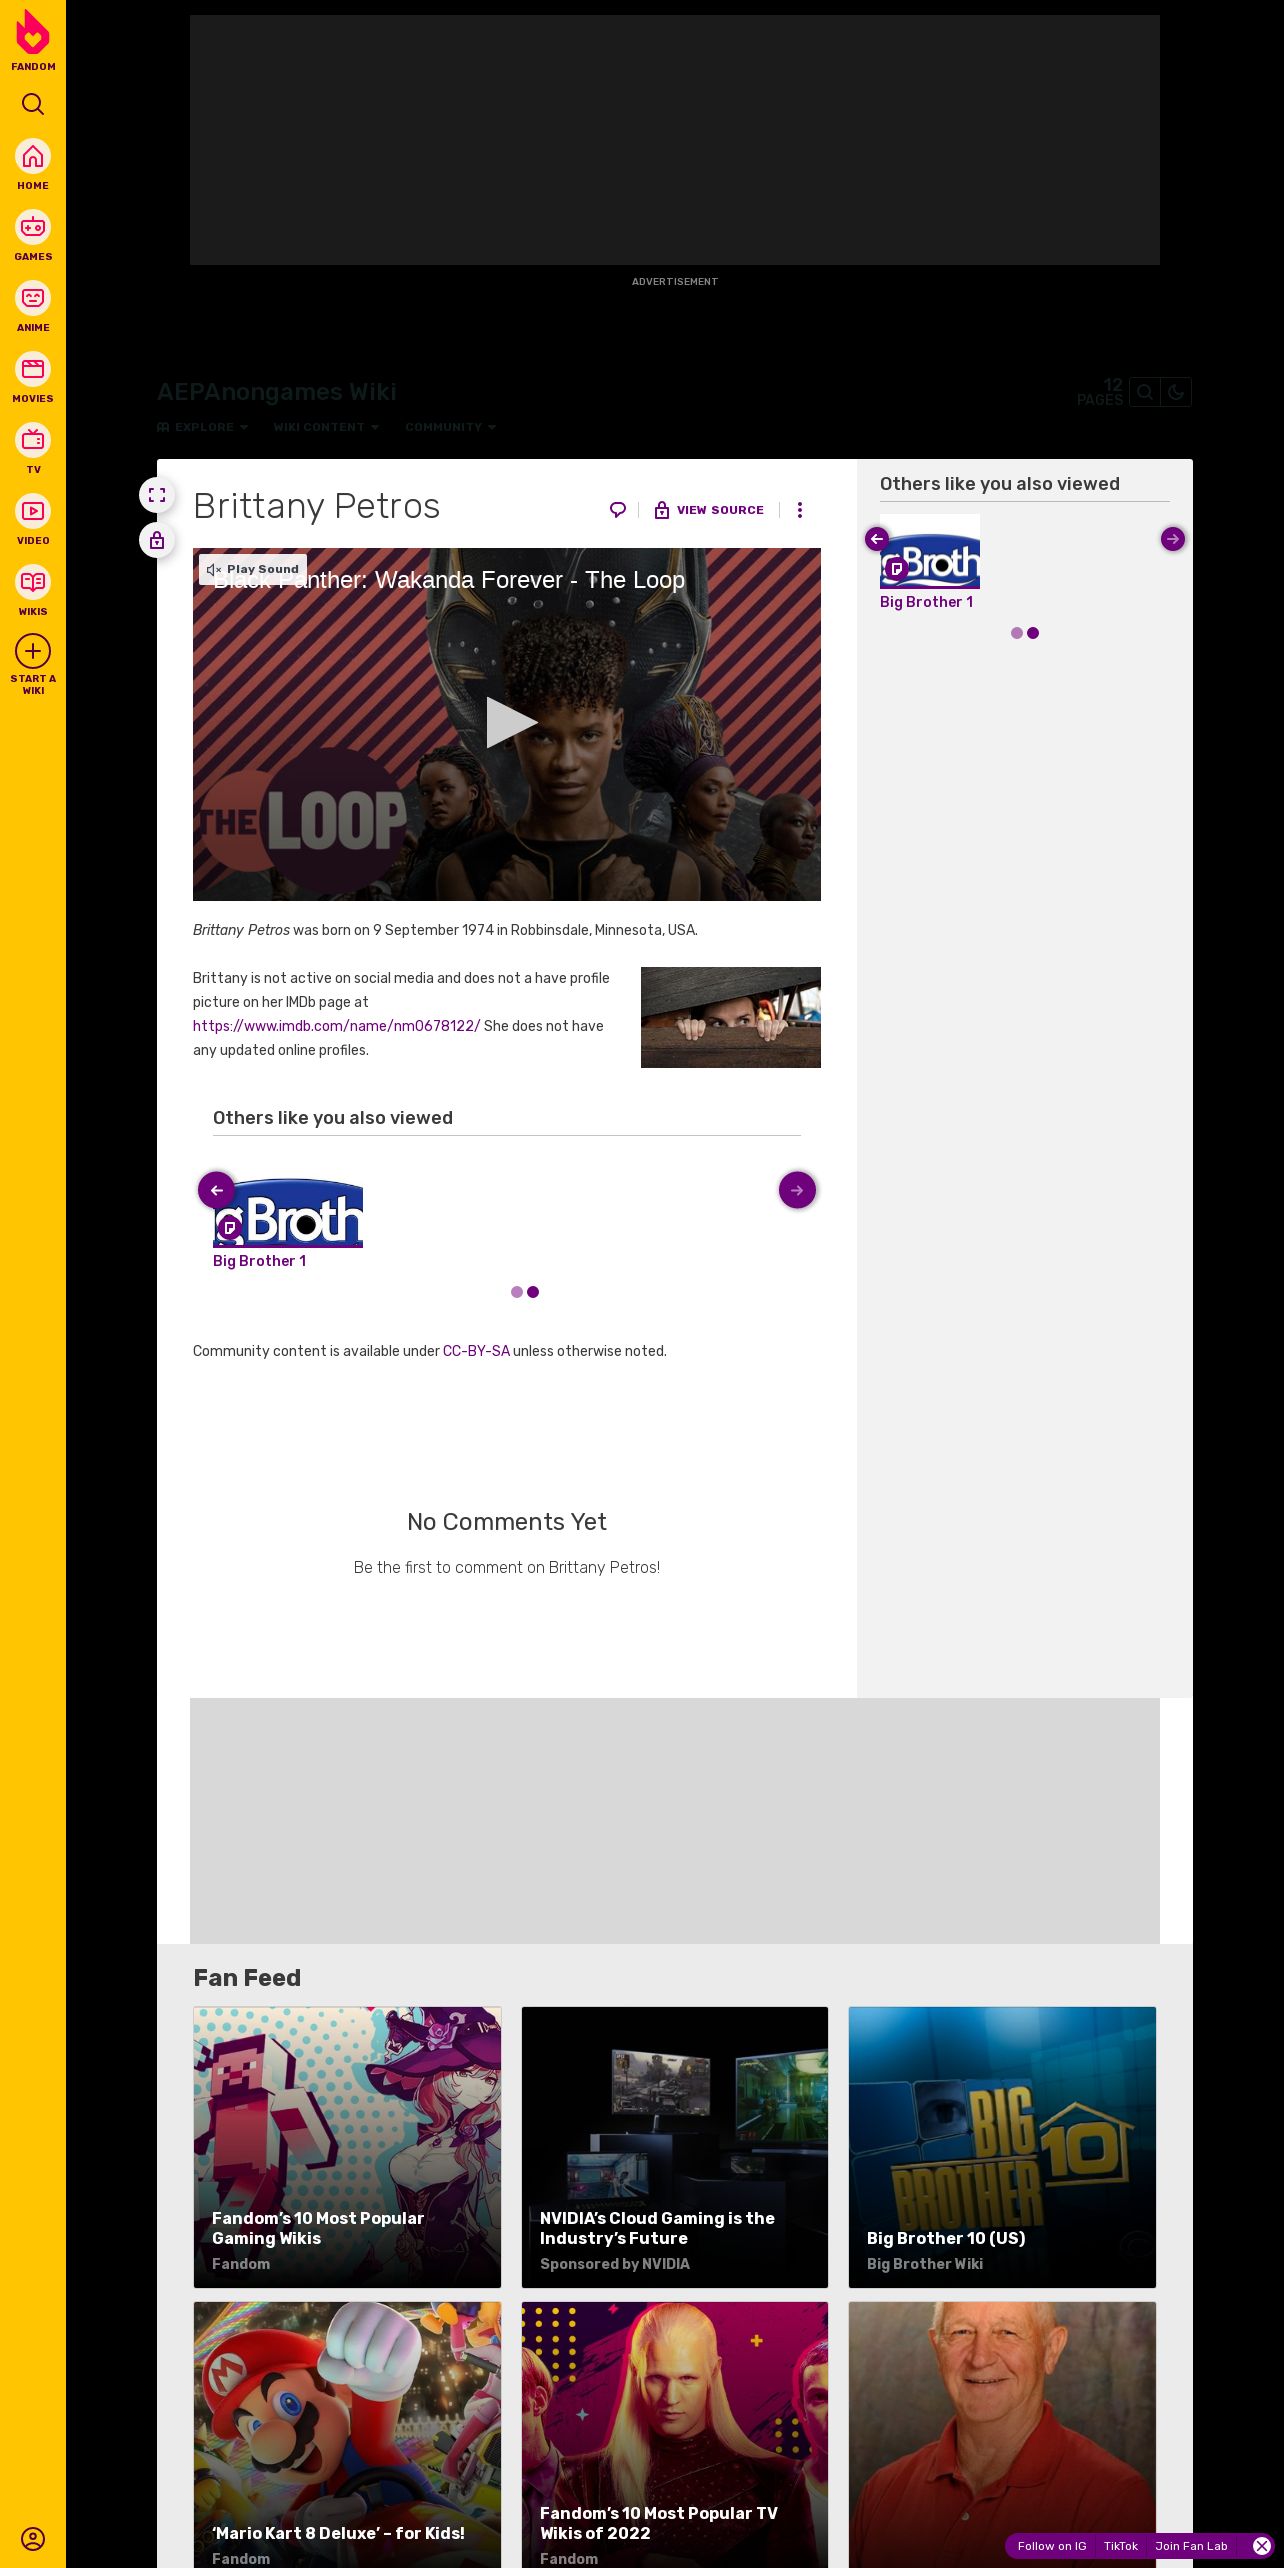This screenshot has height=2568, width=1284.
Task: Open Fandom's 10 Most Popular Gaming Wikis card
Action: click(347, 2147)
